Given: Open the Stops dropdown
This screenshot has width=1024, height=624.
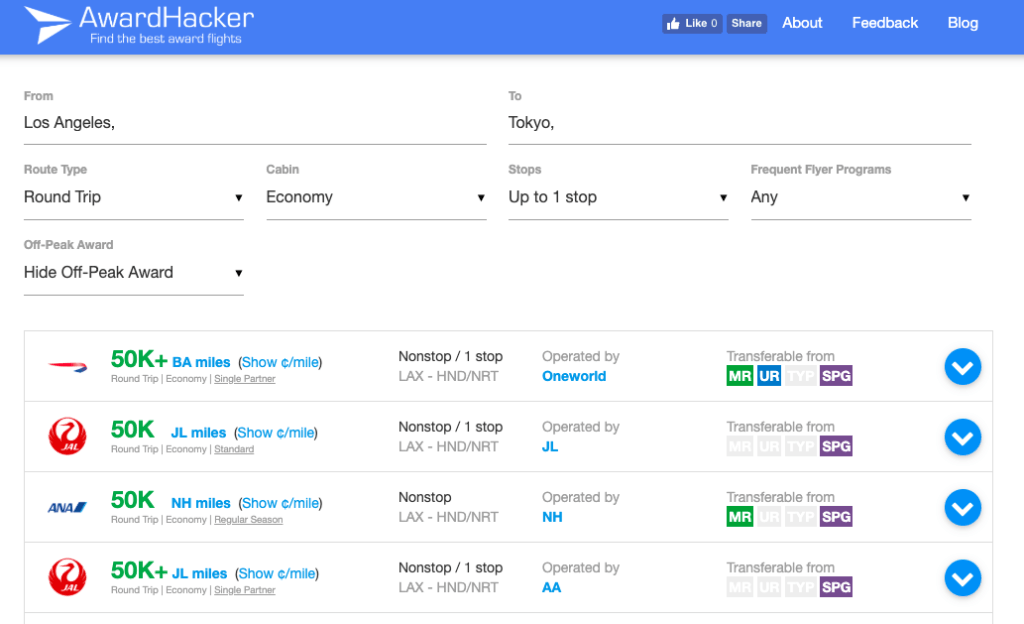Looking at the screenshot, I should click(618, 197).
